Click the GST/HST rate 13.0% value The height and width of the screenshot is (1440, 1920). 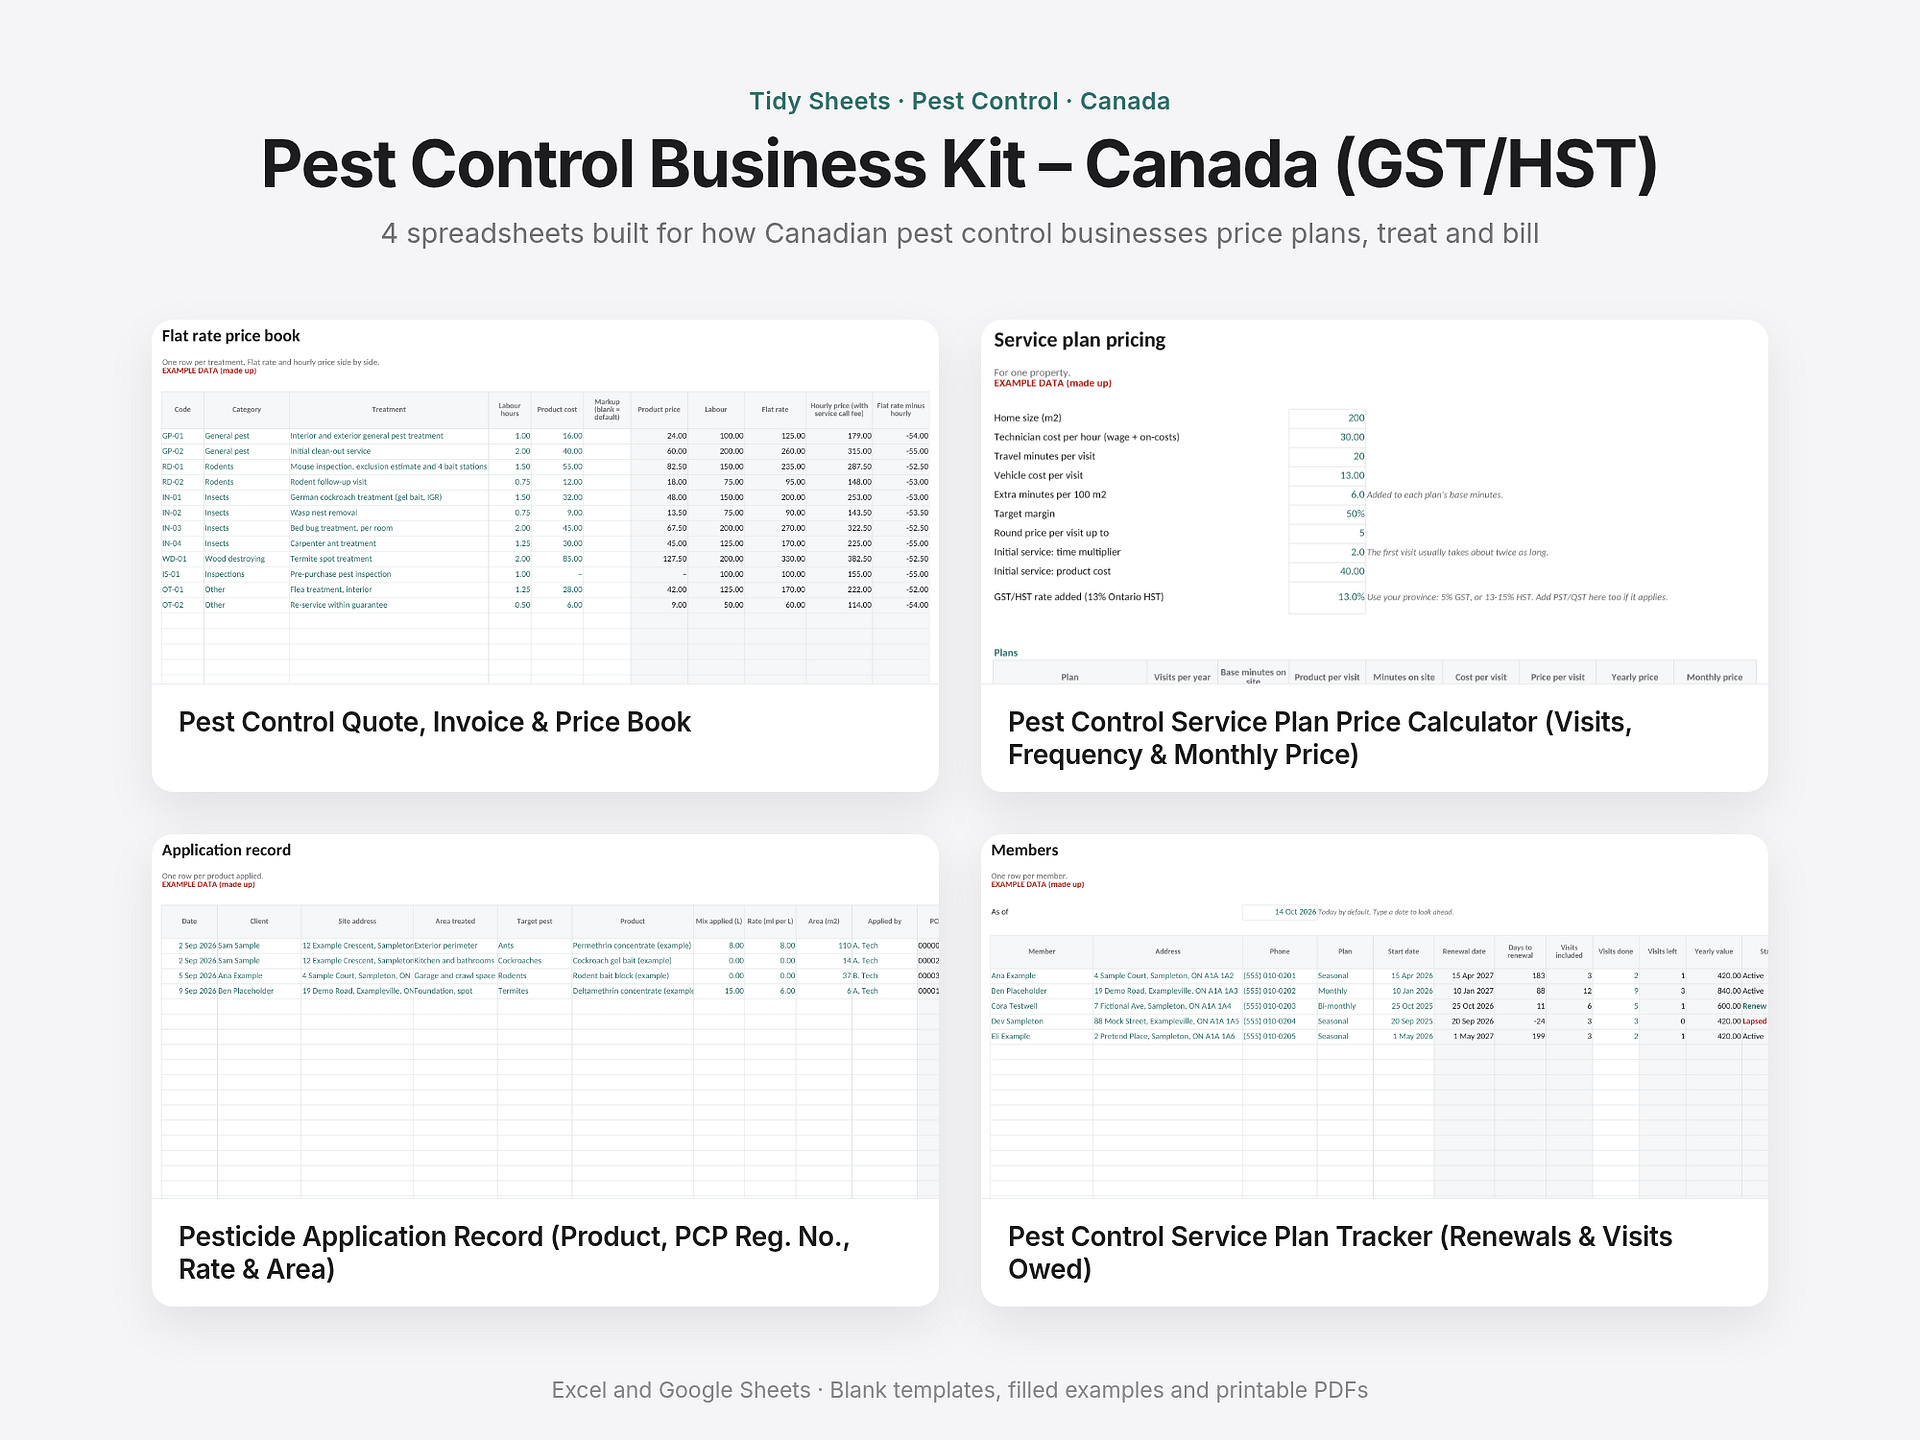(x=1327, y=597)
